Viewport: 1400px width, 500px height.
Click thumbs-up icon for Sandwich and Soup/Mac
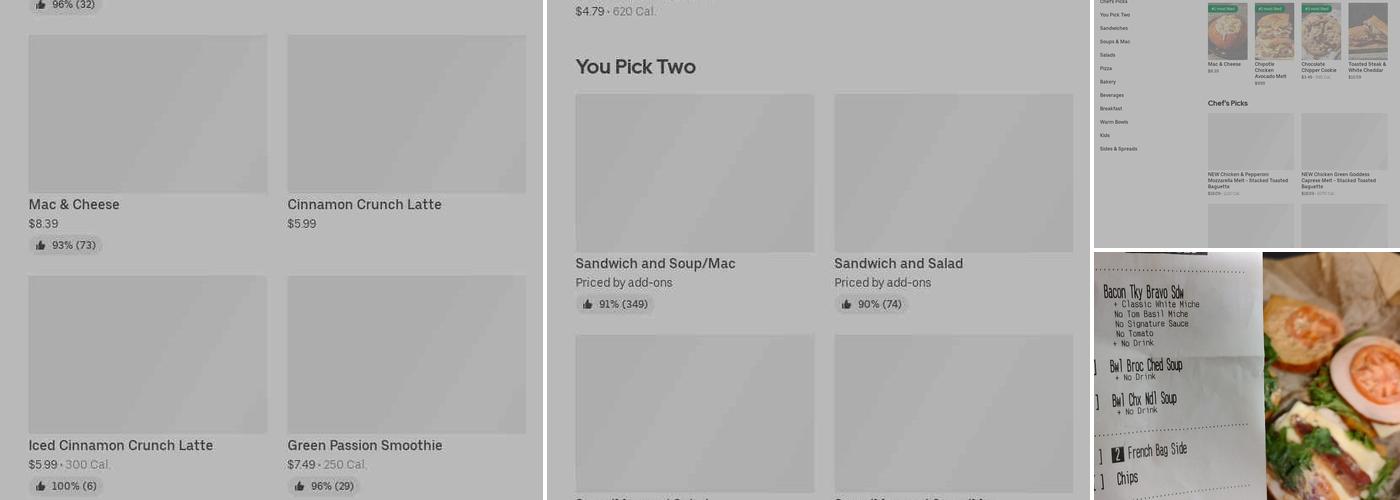pyautogui.click(x=588, y=305)
